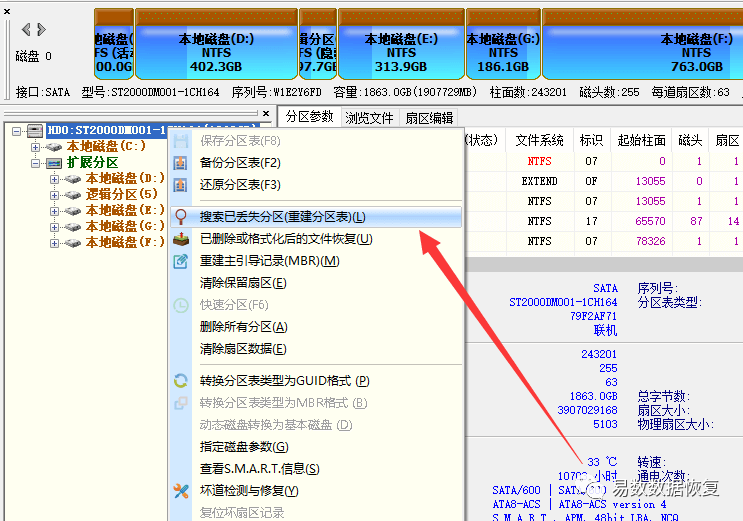
Task: Click the 标识 column header
Action: click(591, 140)
